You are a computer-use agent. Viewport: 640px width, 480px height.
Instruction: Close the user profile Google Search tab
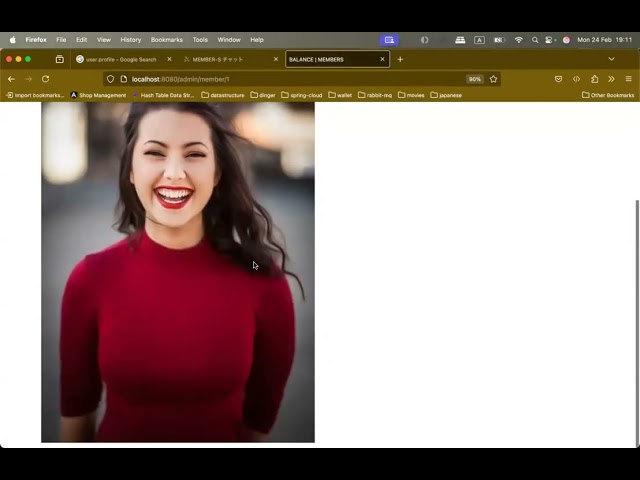(x=169, y=59)
